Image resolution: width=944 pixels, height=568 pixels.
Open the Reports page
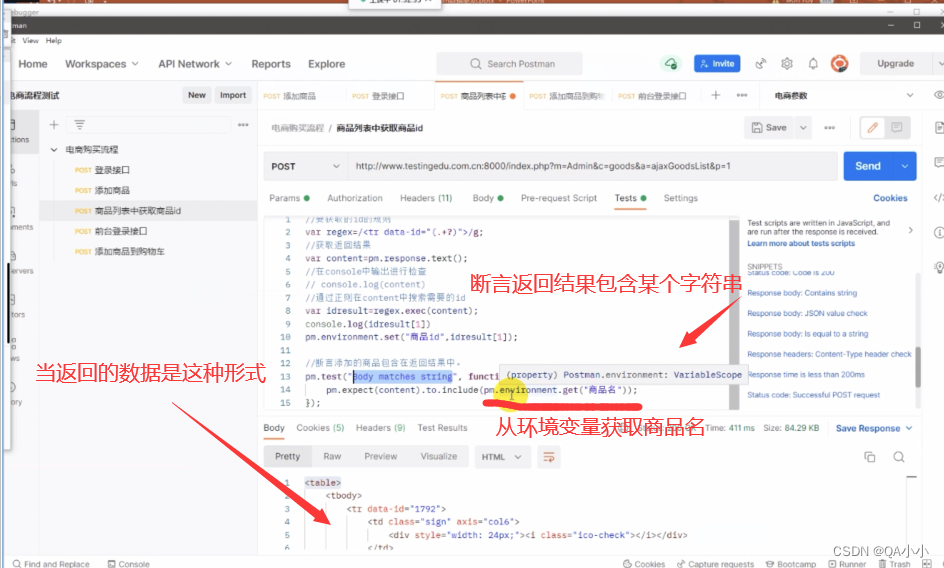[271, 64]
